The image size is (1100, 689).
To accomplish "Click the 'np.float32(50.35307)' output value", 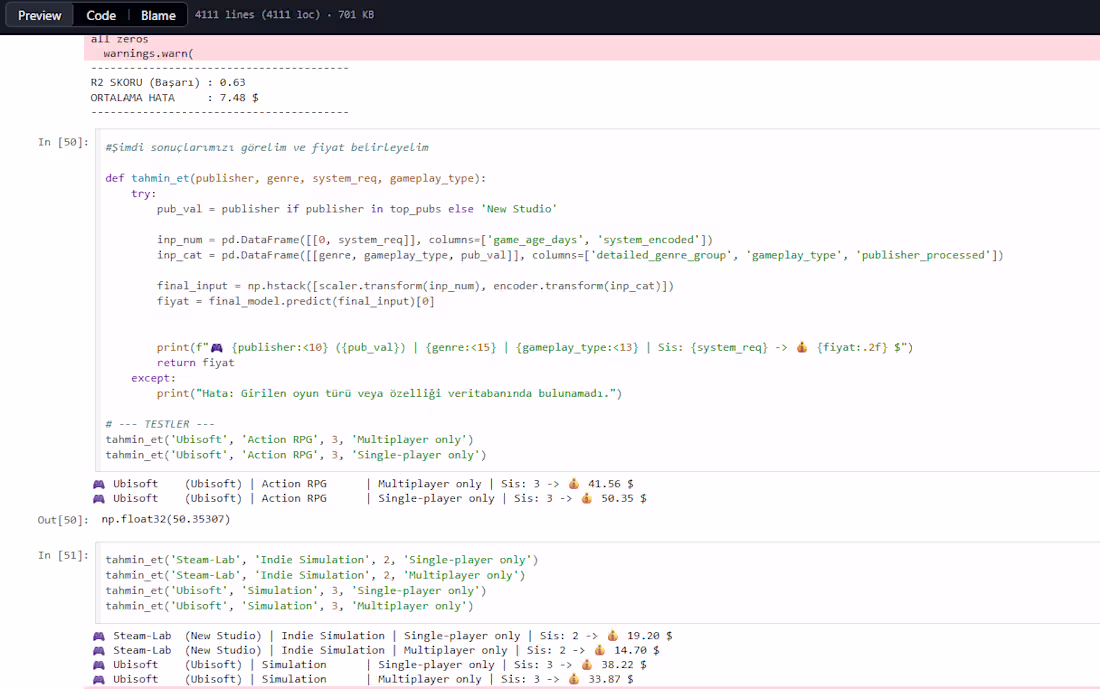I will pyautogui.click(x=166, y=519).
